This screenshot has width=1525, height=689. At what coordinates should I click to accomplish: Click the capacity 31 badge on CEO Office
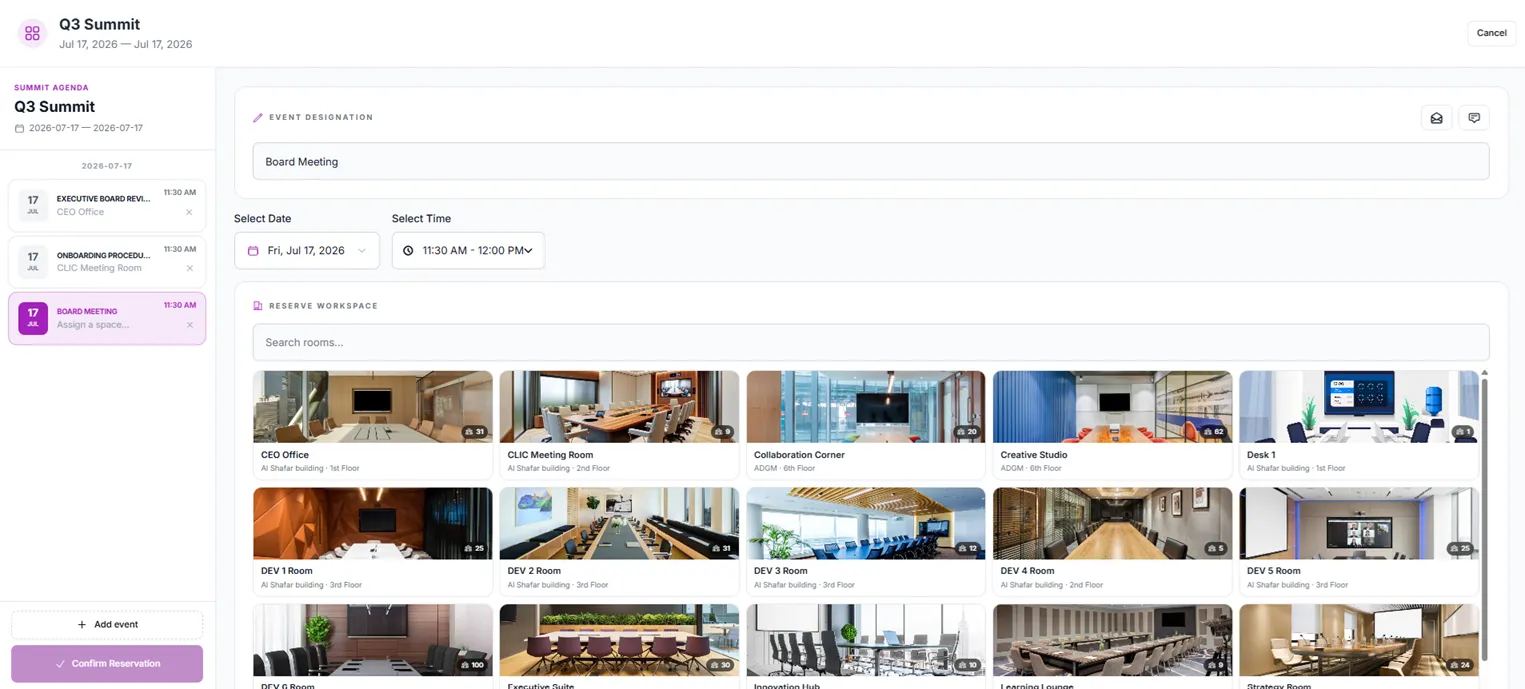[x=475, y=432]
